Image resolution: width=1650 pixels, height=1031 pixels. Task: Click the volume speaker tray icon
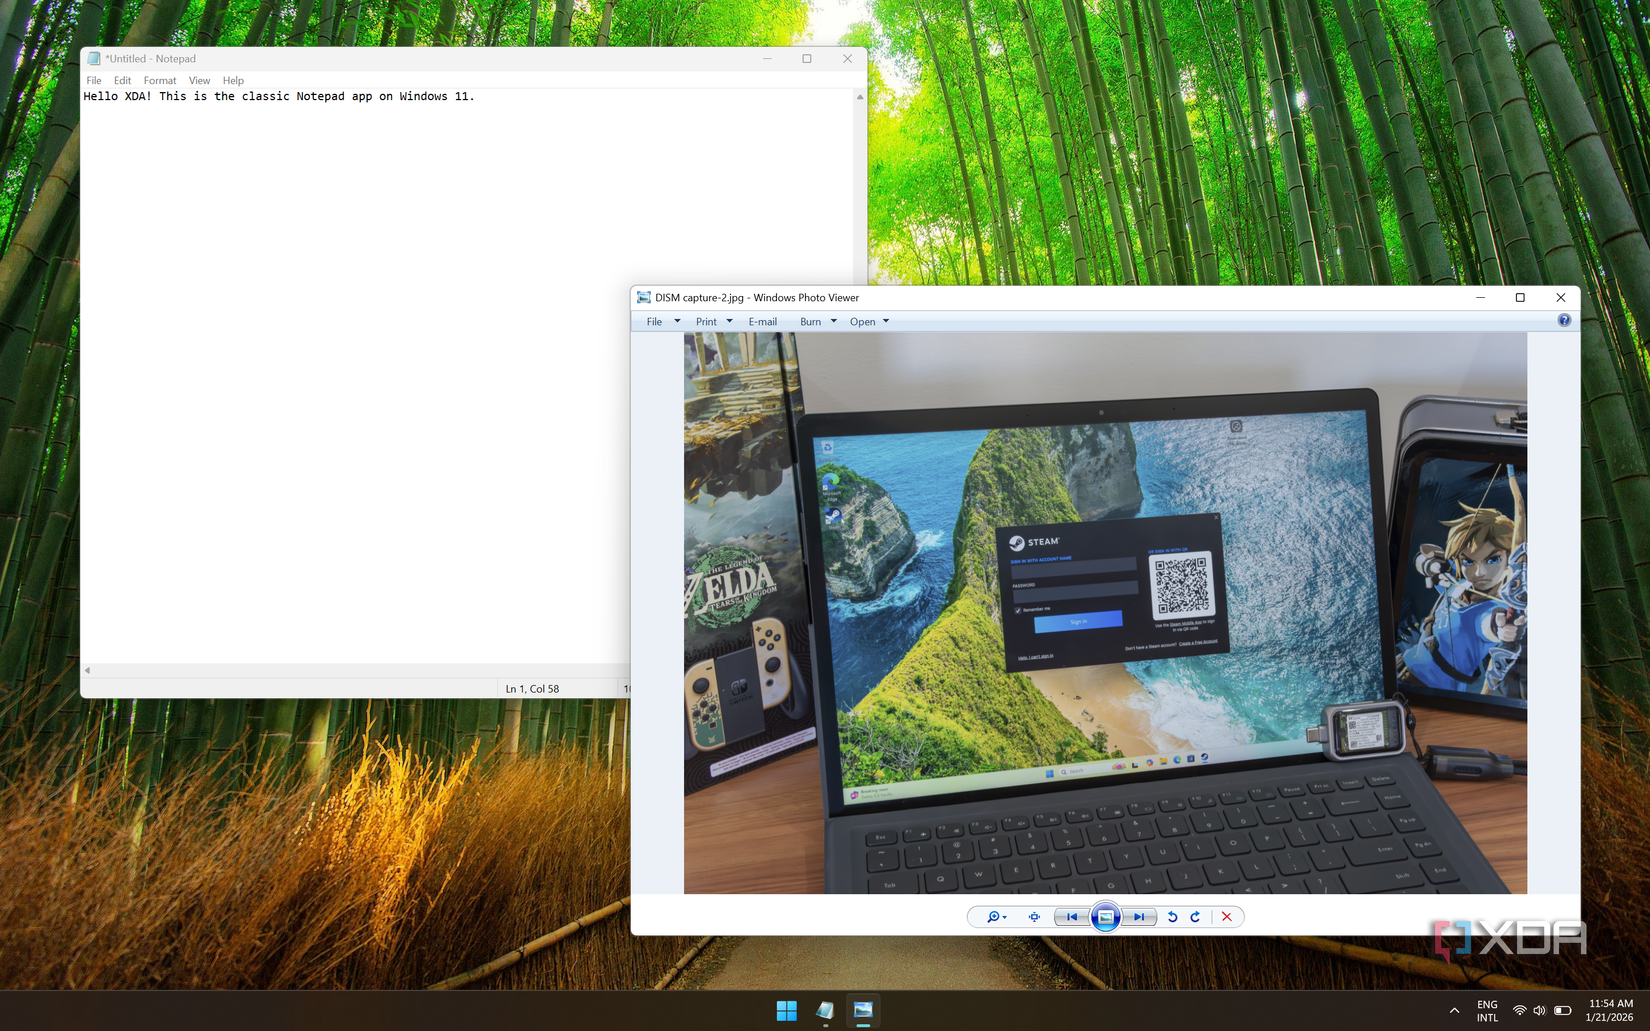click(1539, 1011)
